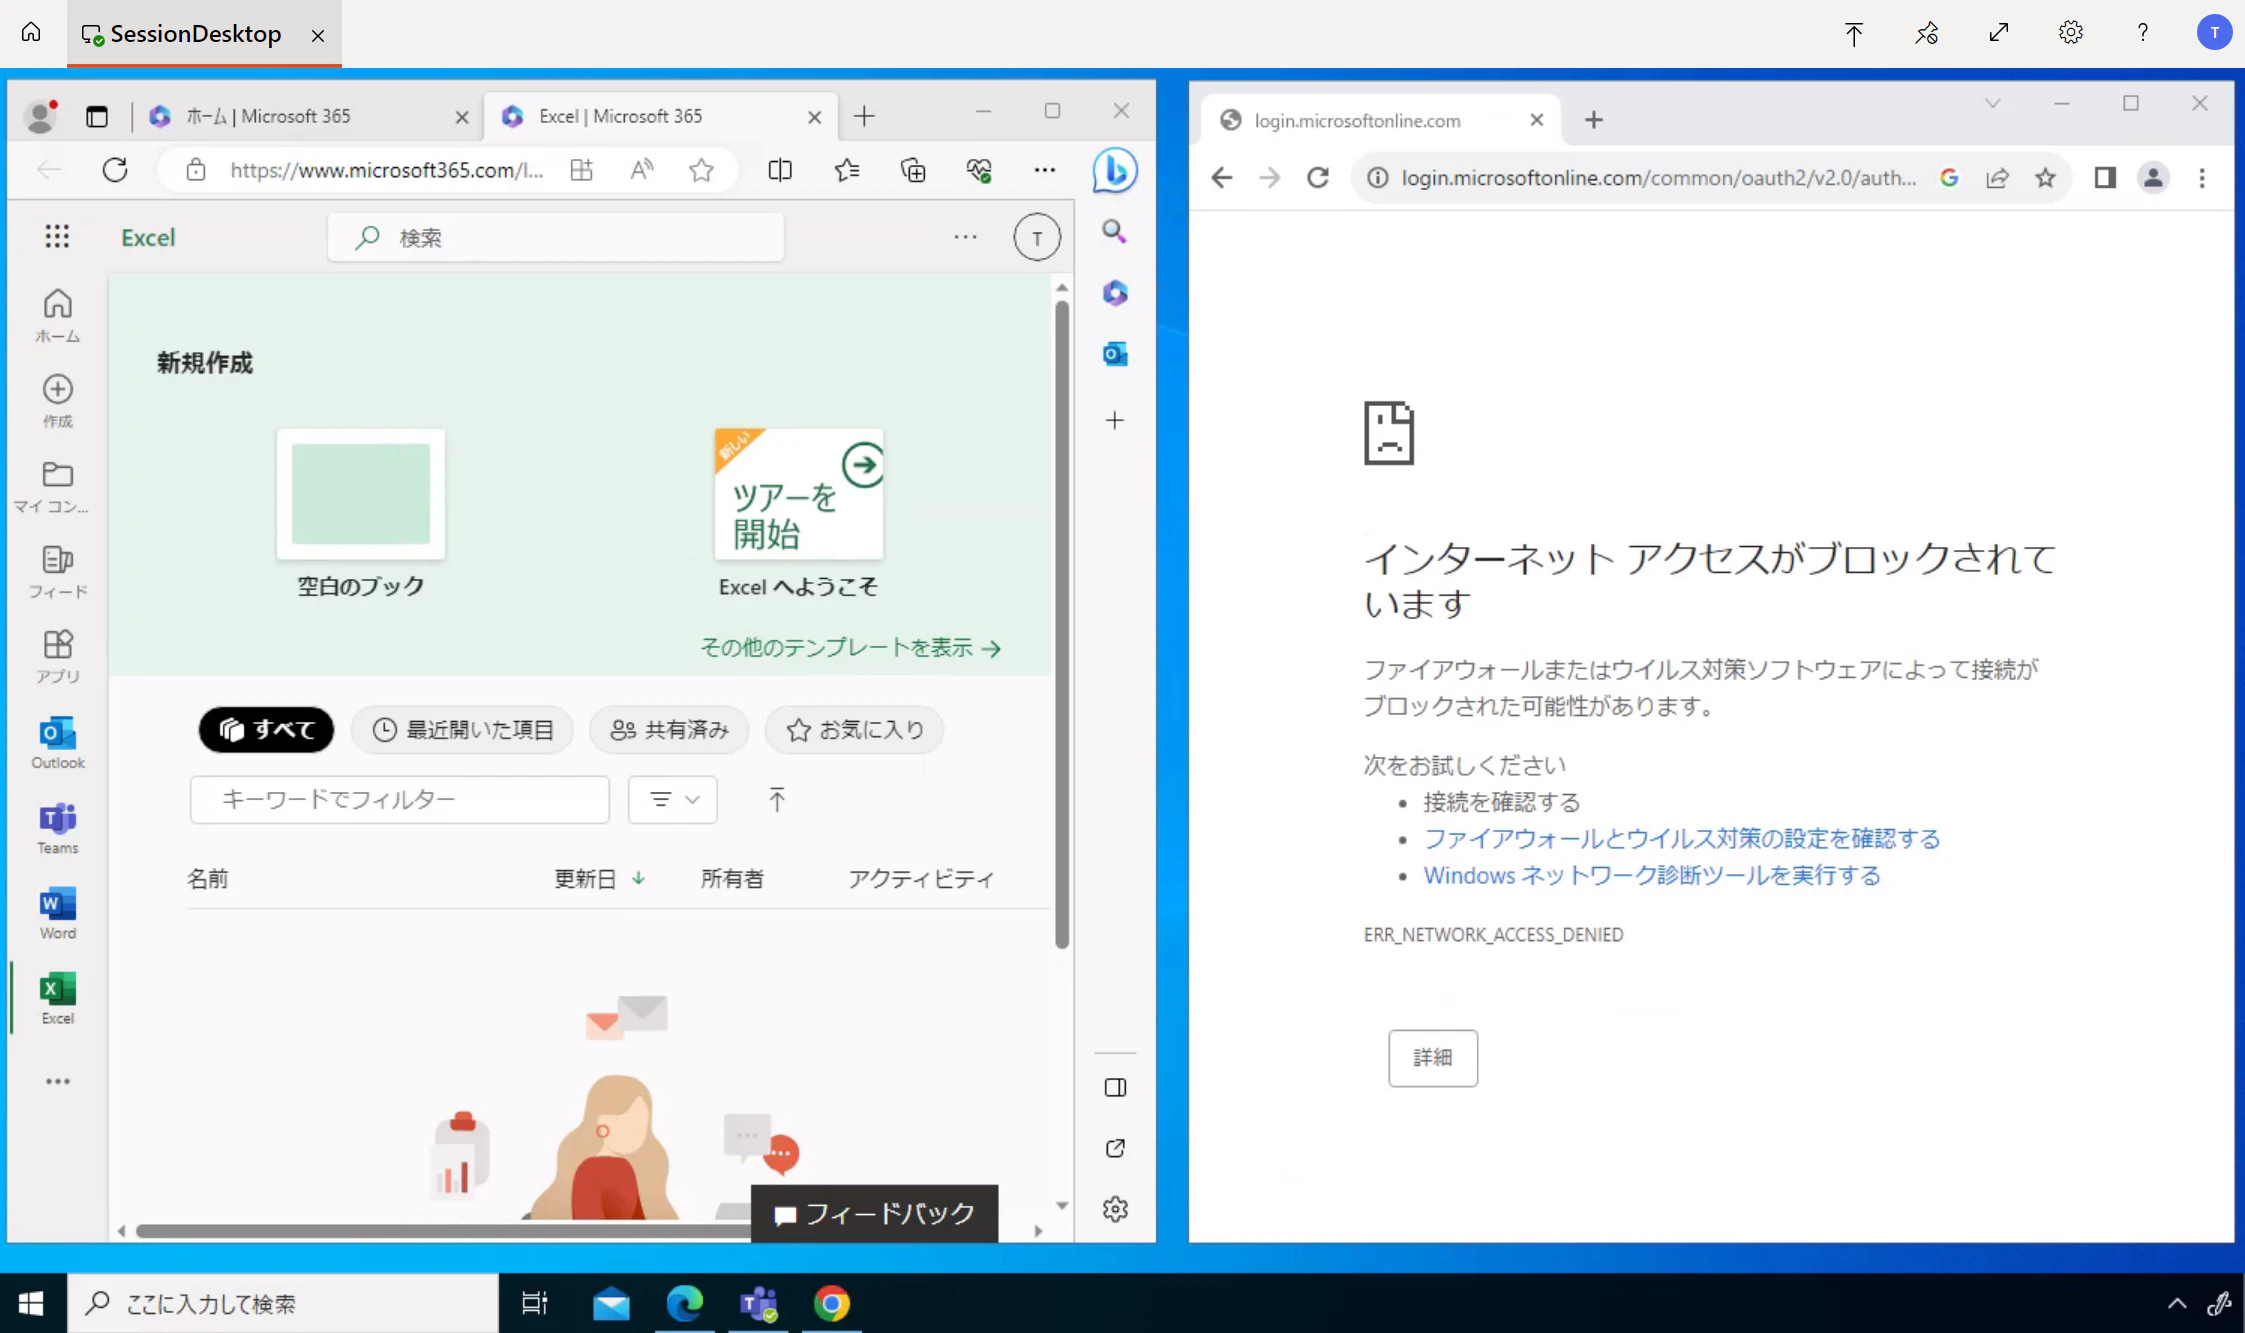Open My Content (マイ コン...) folder icon
The image size is (2245, 1333).
tap(51, 486)
